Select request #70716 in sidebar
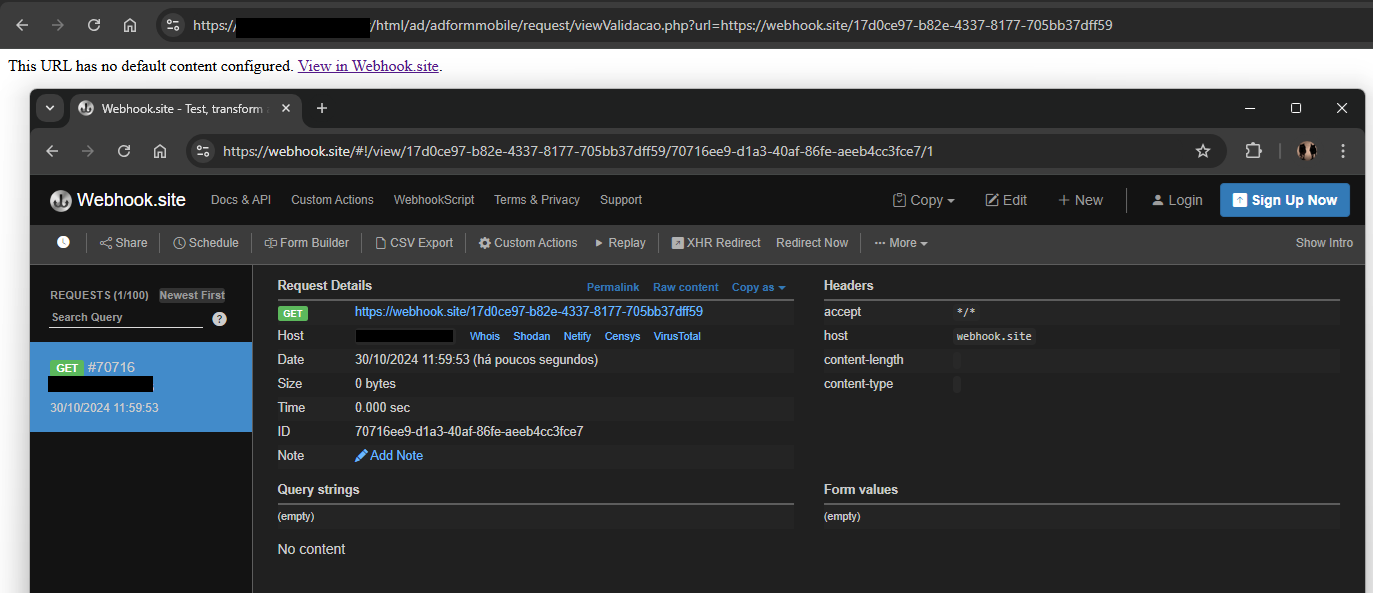1373x593 pixels. 141,387
